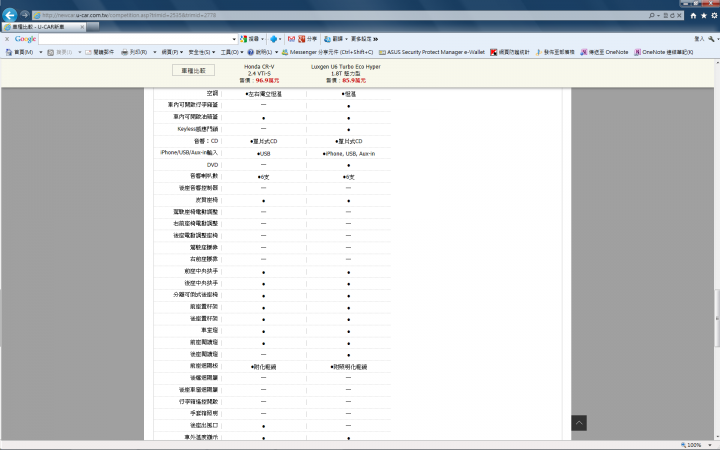Toggle Compatibility View icon in address bar
The image size is (720, 450).
pyautogui.click(x=665, y=15)
